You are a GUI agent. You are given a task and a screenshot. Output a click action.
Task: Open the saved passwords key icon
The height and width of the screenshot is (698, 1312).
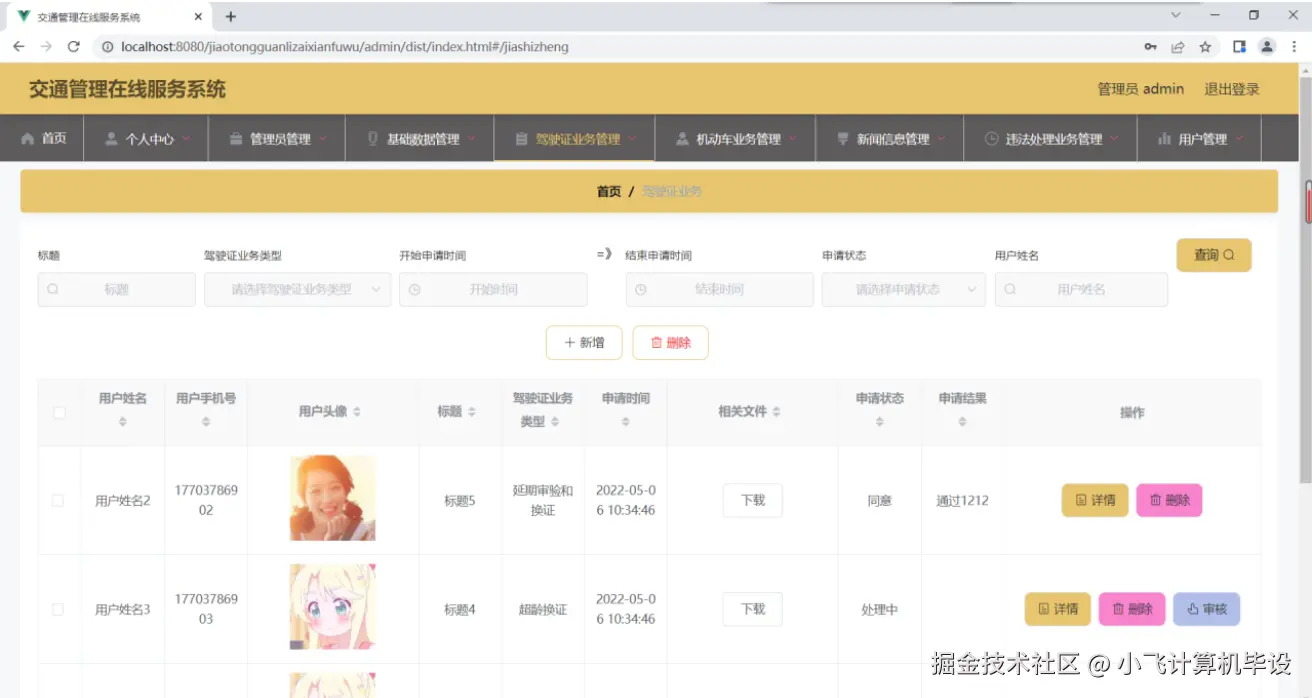1151,47
